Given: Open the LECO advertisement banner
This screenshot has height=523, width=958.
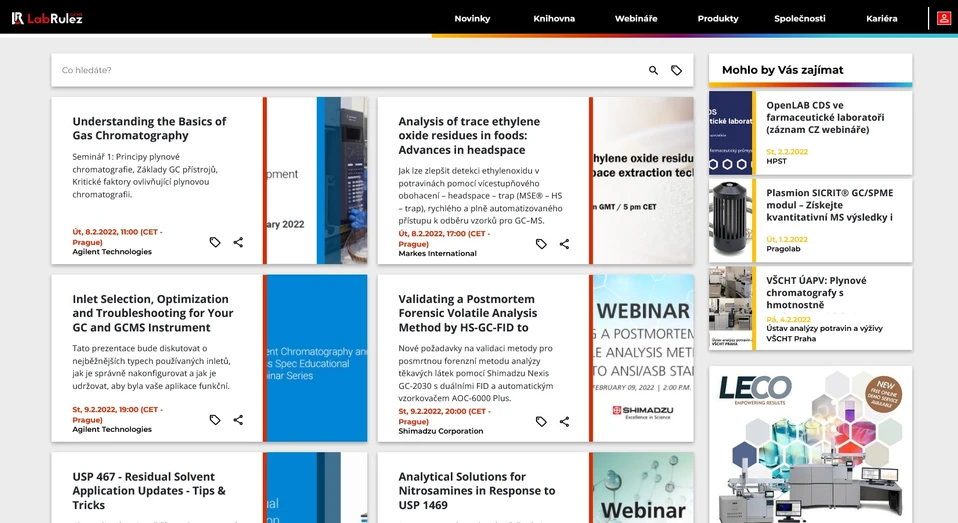Looking at the screenshot, I should click(x=810, y=444).
